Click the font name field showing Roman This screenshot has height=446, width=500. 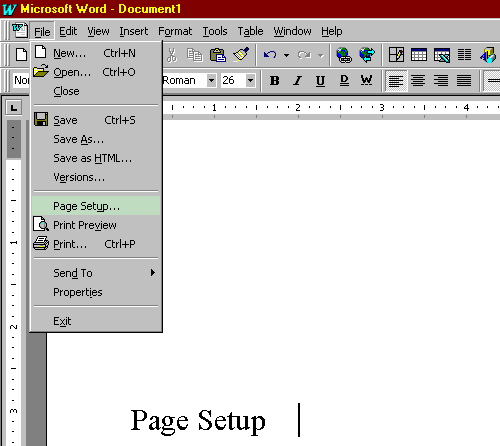point(184,80)
